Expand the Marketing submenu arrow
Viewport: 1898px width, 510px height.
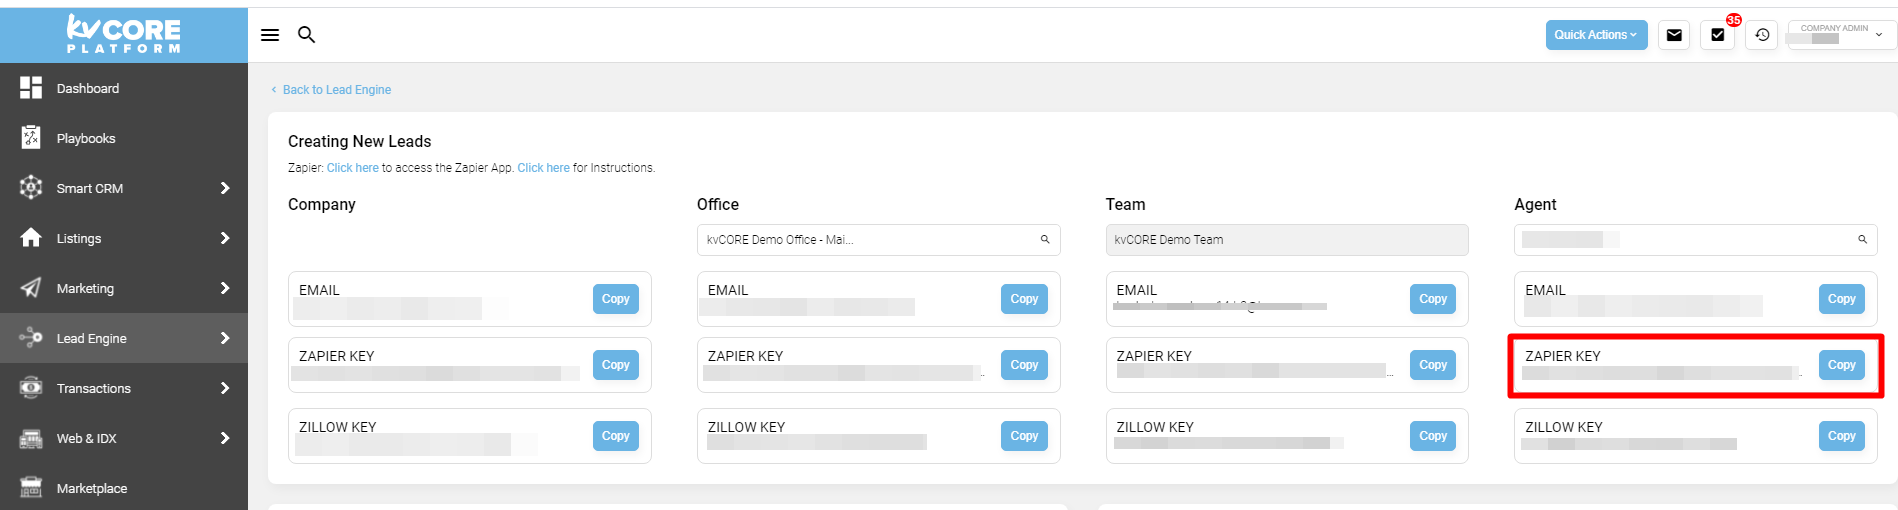(225, 288)
